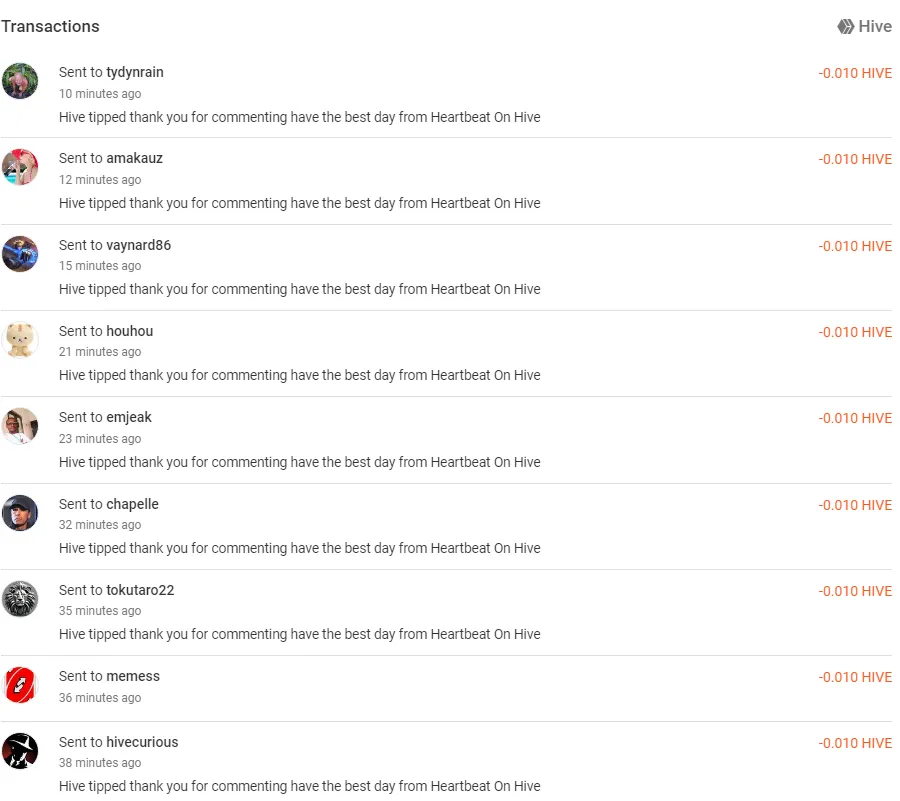Click hivecurious's black avatar
Image resolution: width=900 pixels, height=801 pixels.
click(x=20, y=751)
